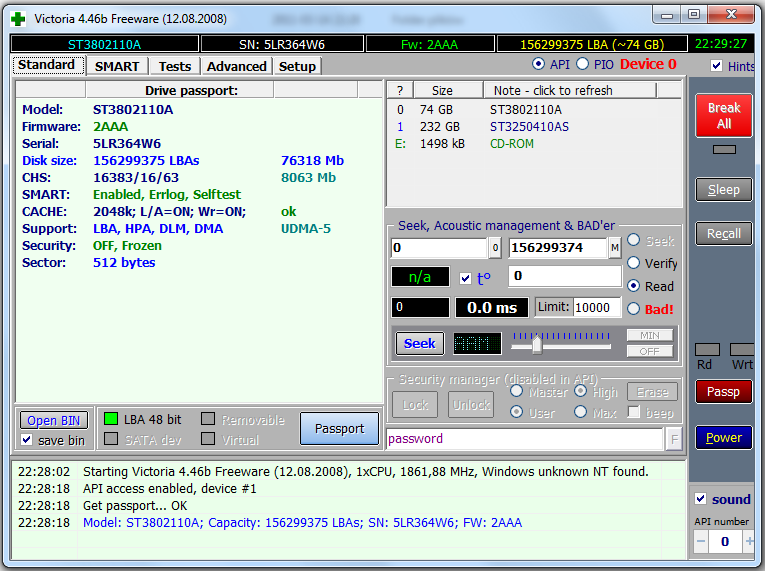The image size is (766, 573).
Task: Click the 0.0 ms timing display
Action: click(492, 308)
